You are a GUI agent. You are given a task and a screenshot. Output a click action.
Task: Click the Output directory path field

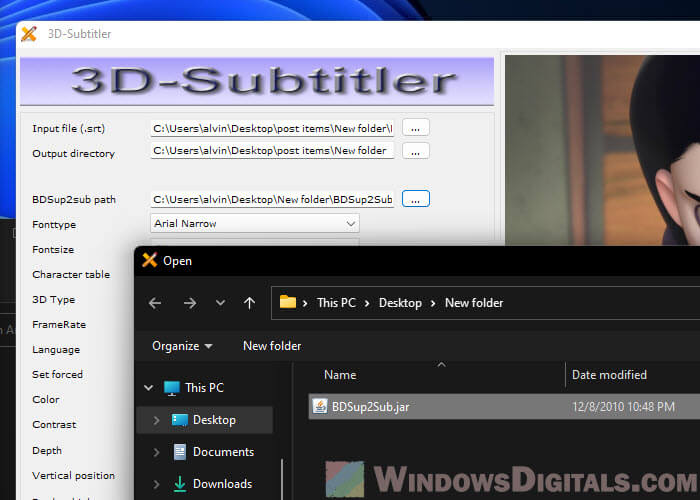[272, 151]
